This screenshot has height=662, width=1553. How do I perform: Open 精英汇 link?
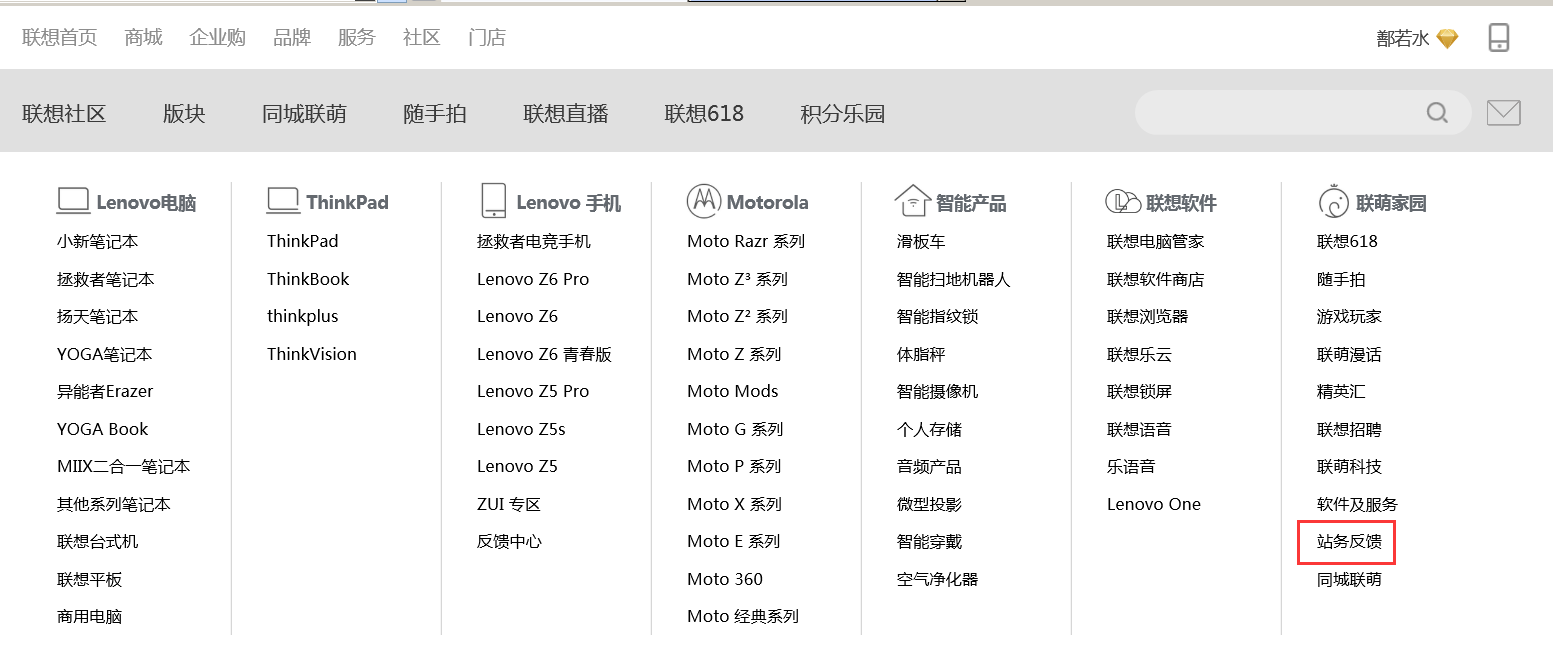click(1341, 391)
